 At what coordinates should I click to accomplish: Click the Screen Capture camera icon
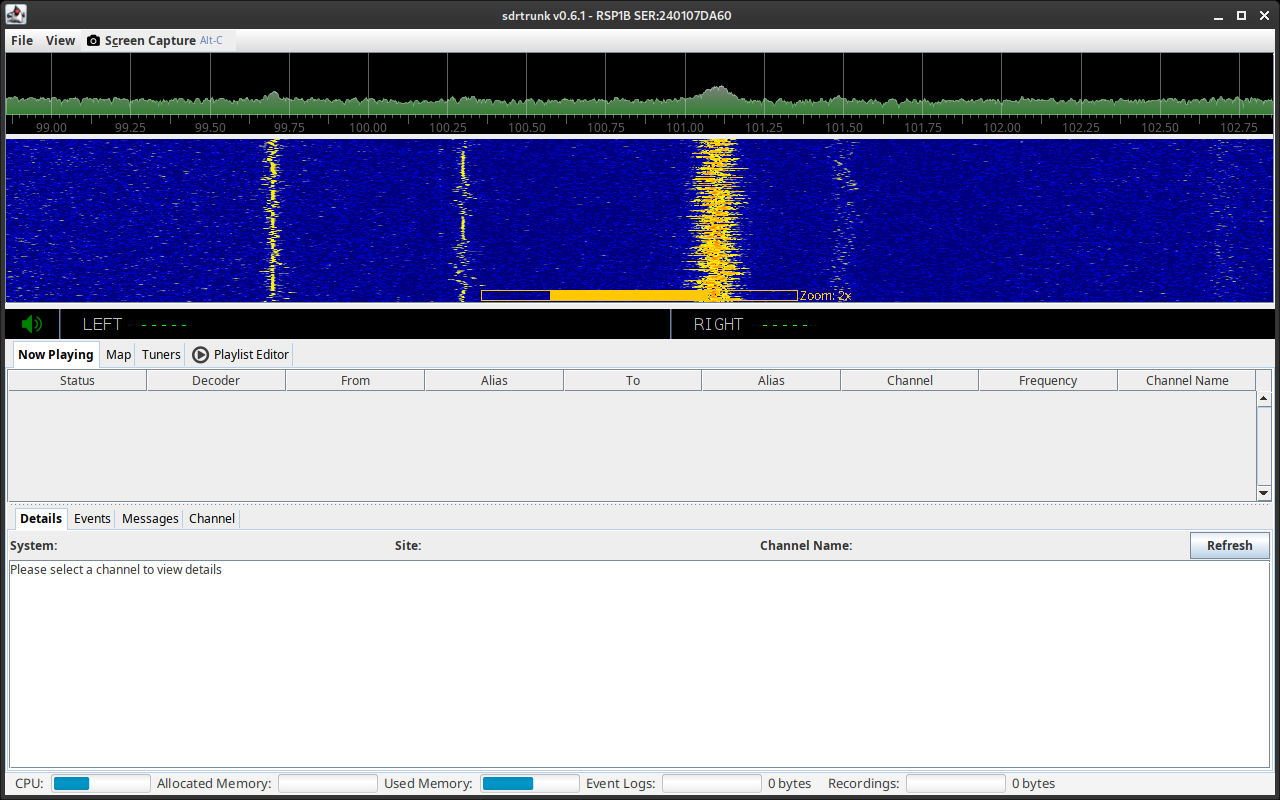[x=93, y=41]
